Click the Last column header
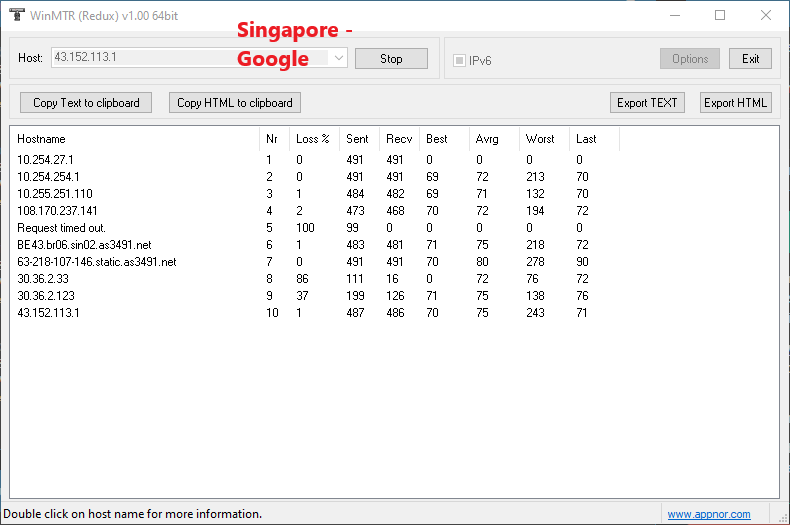Screen dimensions: 790x525 pyautogui.click(x=594, y=139)
